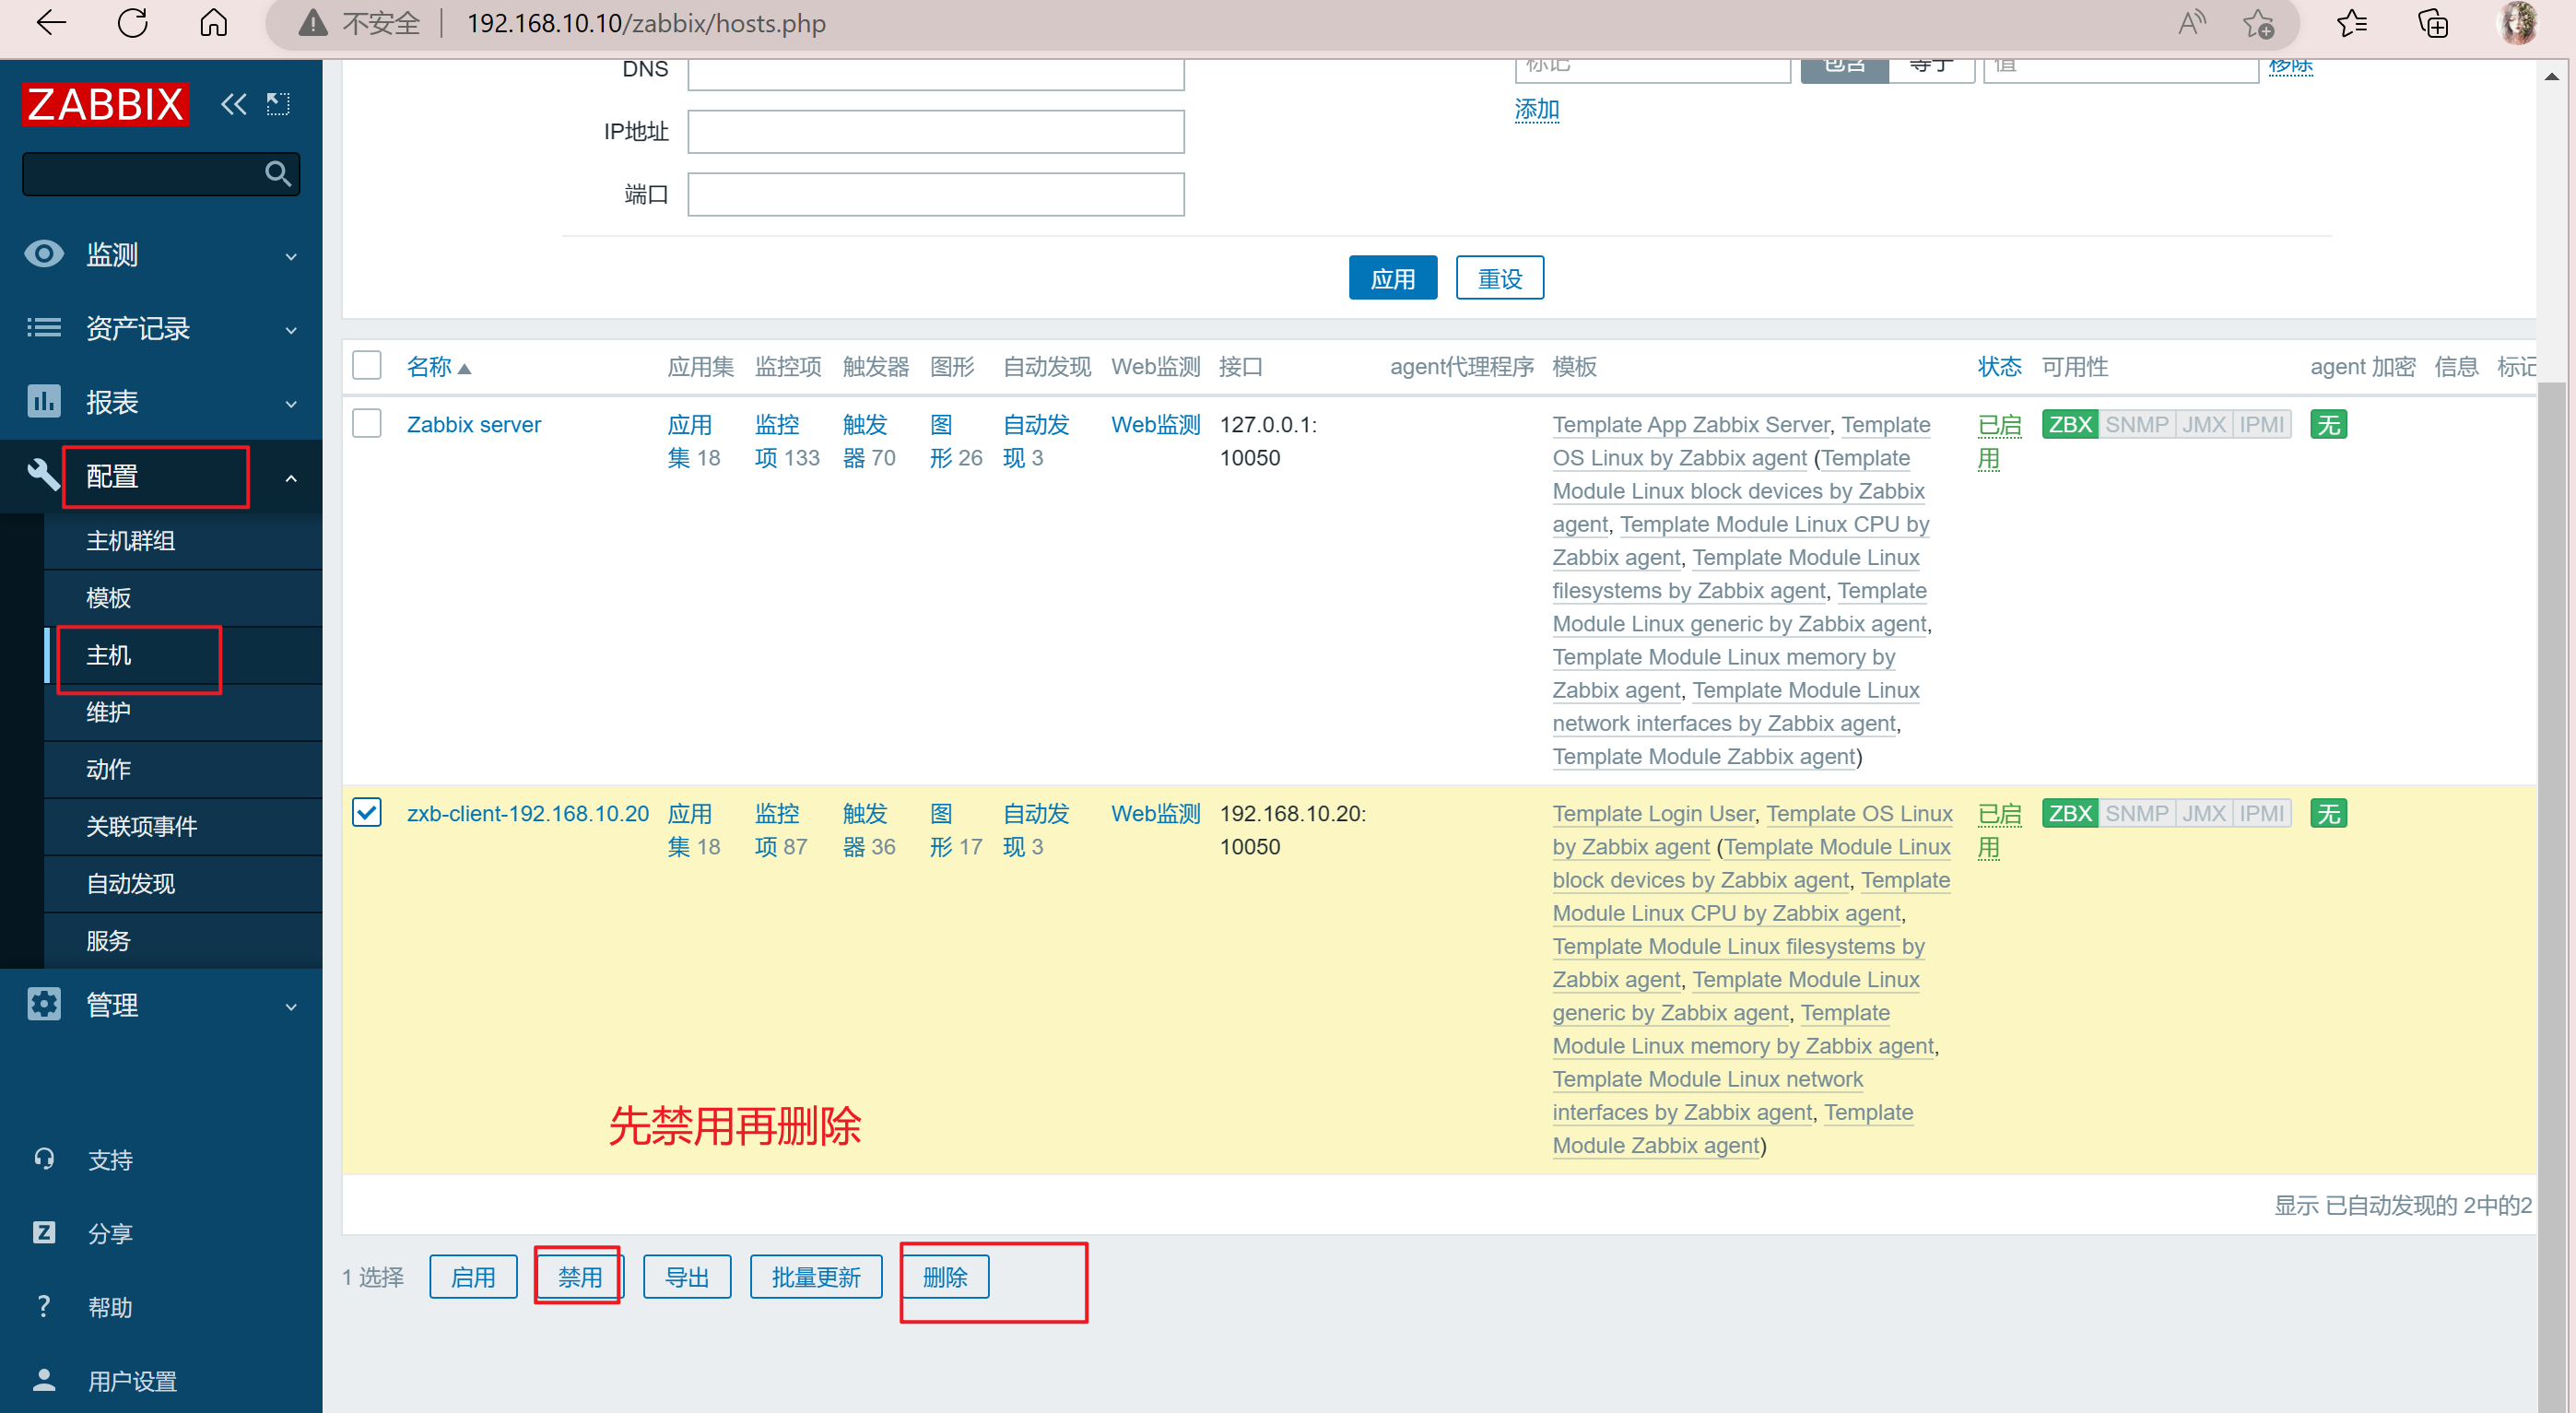This screenshot has width=2576, height=1413.
Task: Focus the sidebar search box
Action: (x=161, y=174)
